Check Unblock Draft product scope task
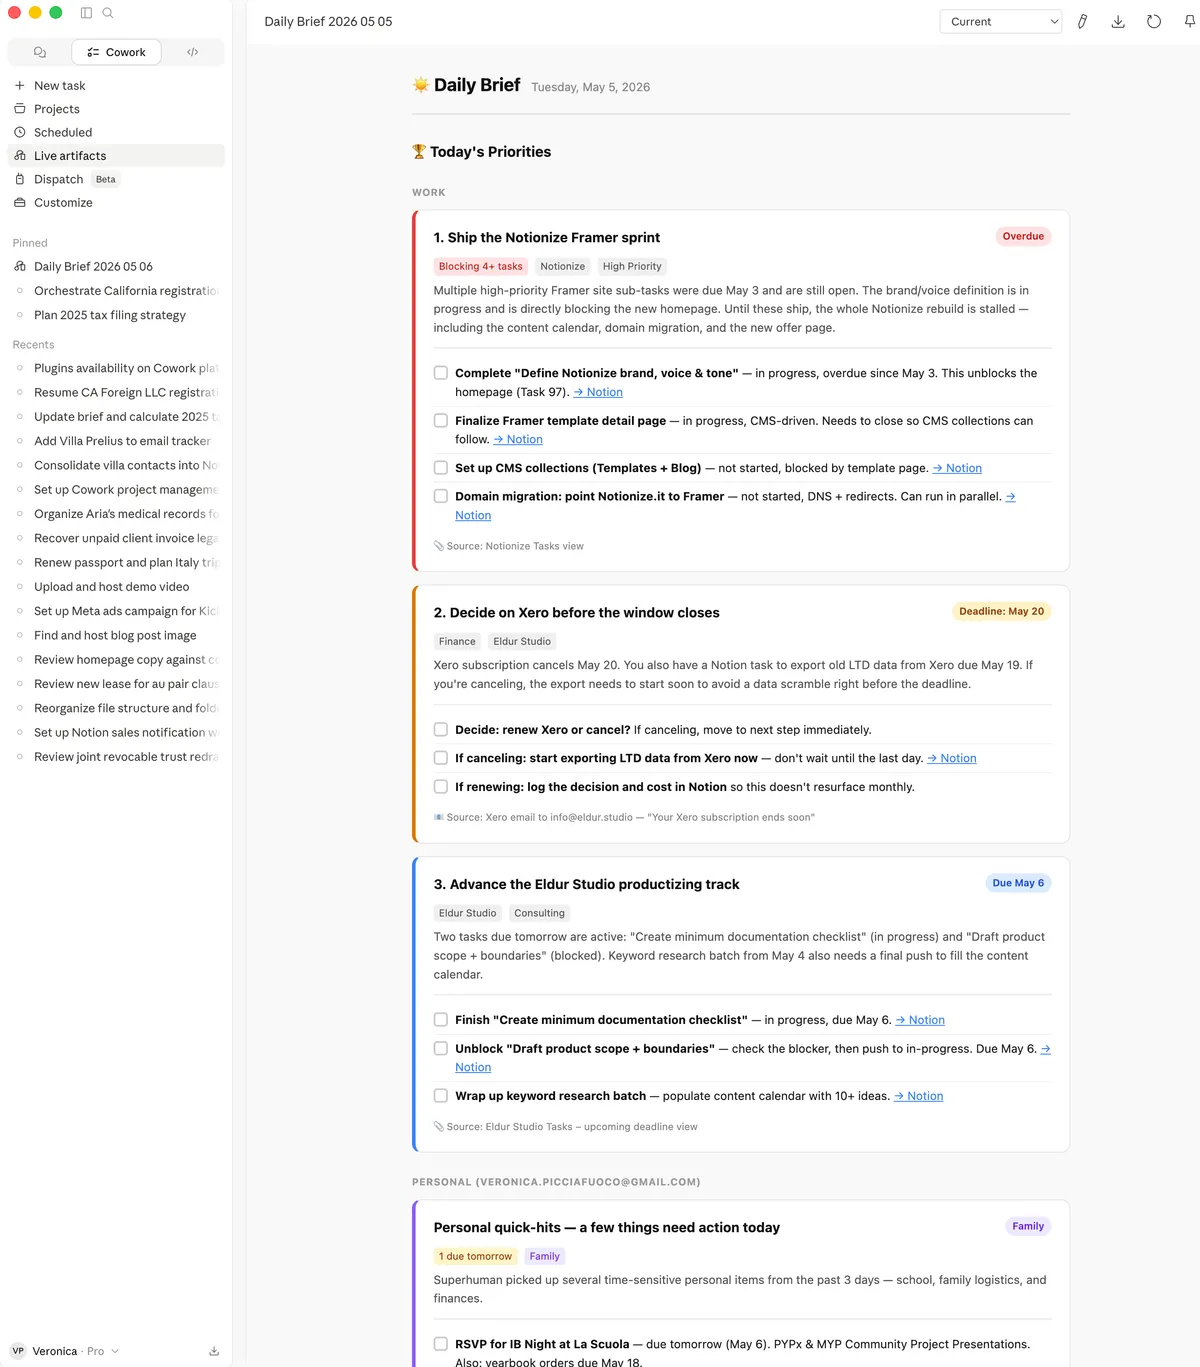The height and width of the screenshot is (1367, 1200). (x=441, y=1049)
